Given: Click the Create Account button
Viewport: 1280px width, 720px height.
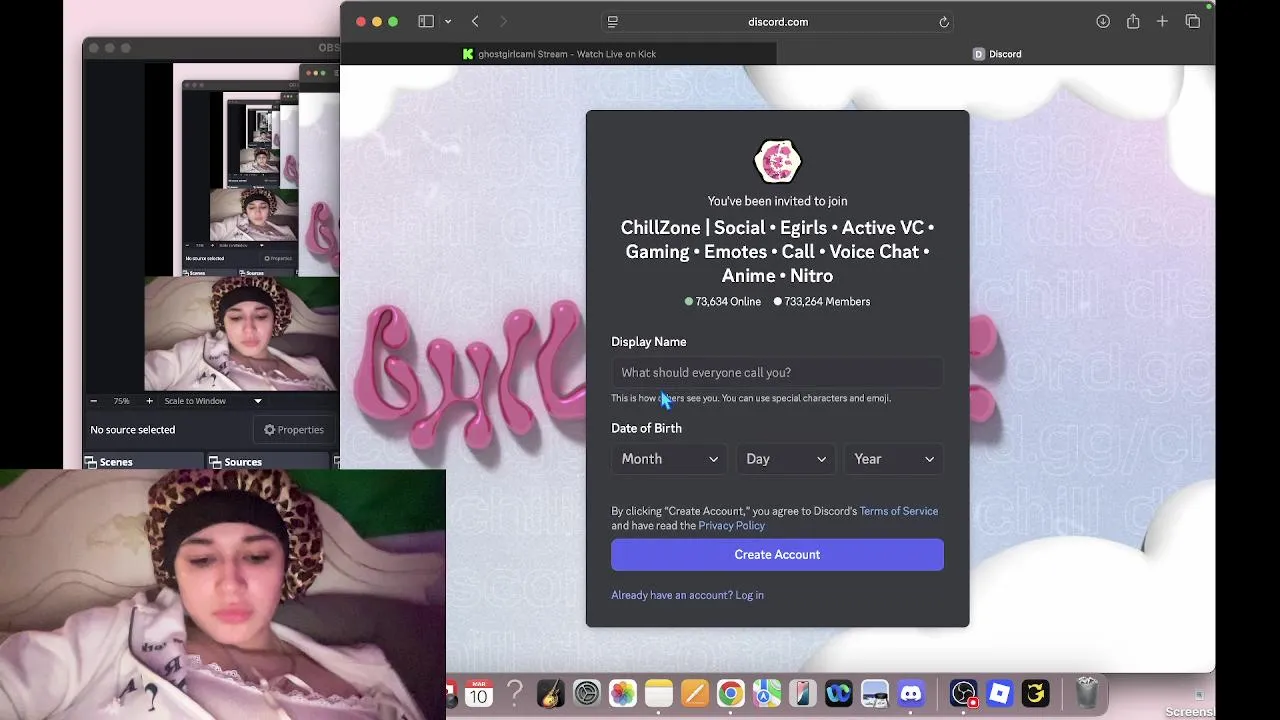Looking at the screenshot, I should pyautogui.click(x=777, y=555).
